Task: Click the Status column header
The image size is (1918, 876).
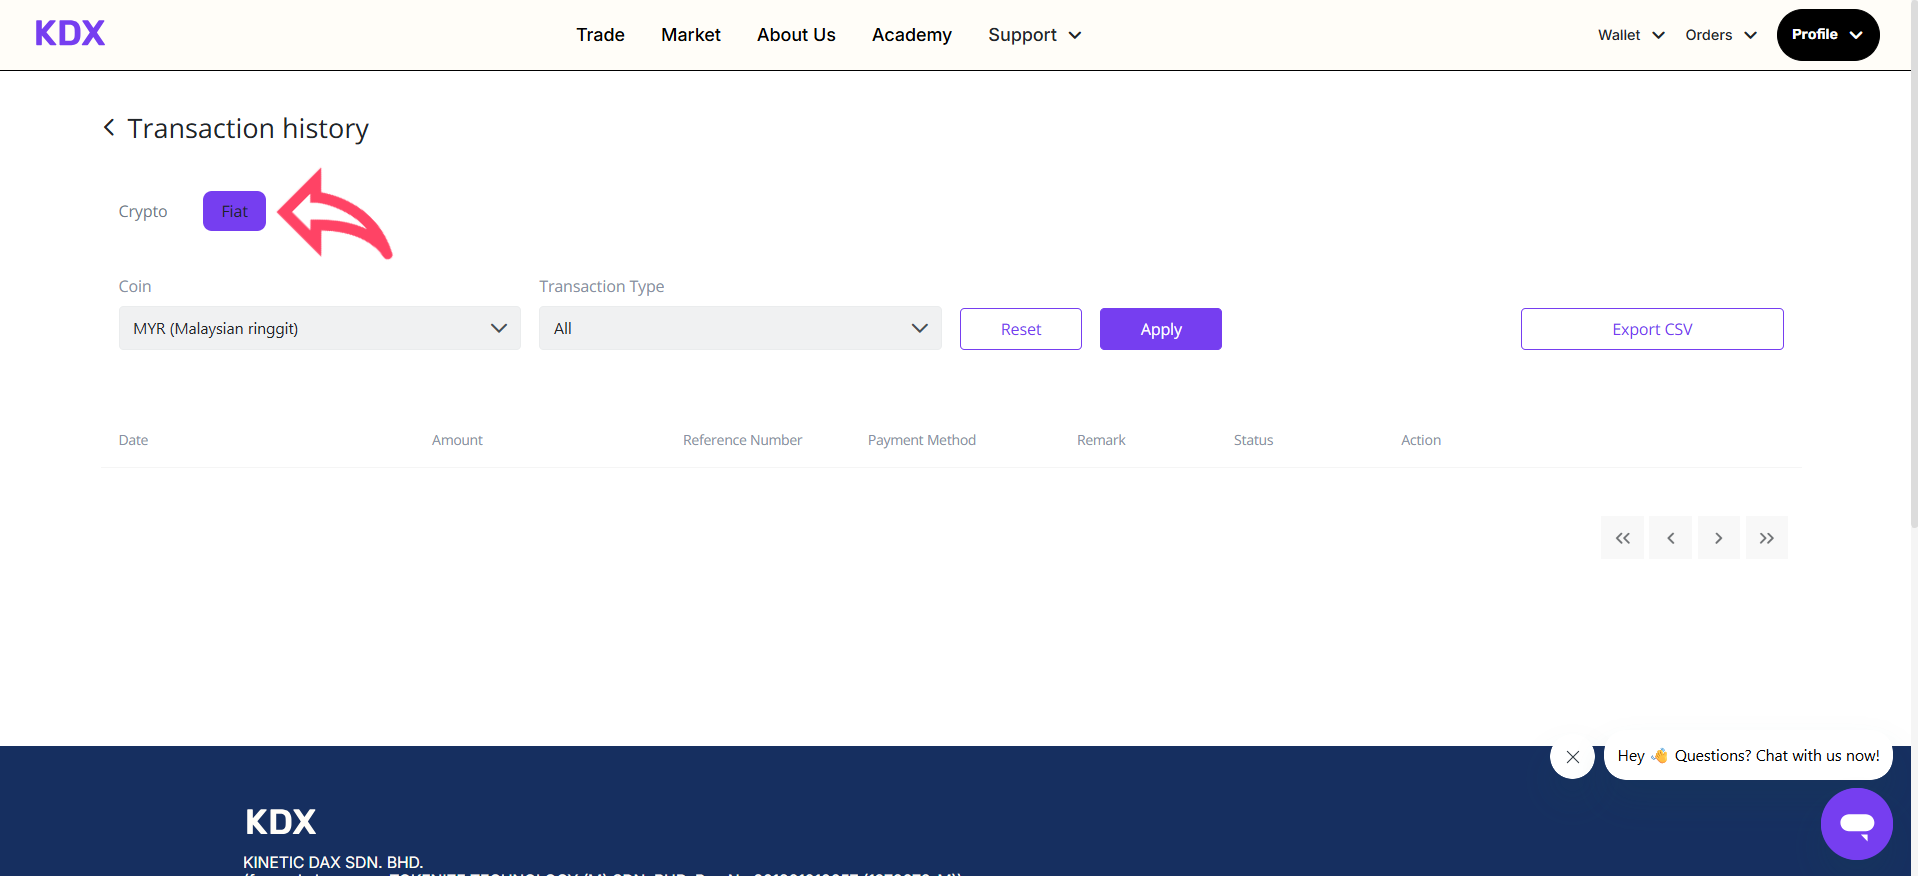Action: click(1253, 440)
